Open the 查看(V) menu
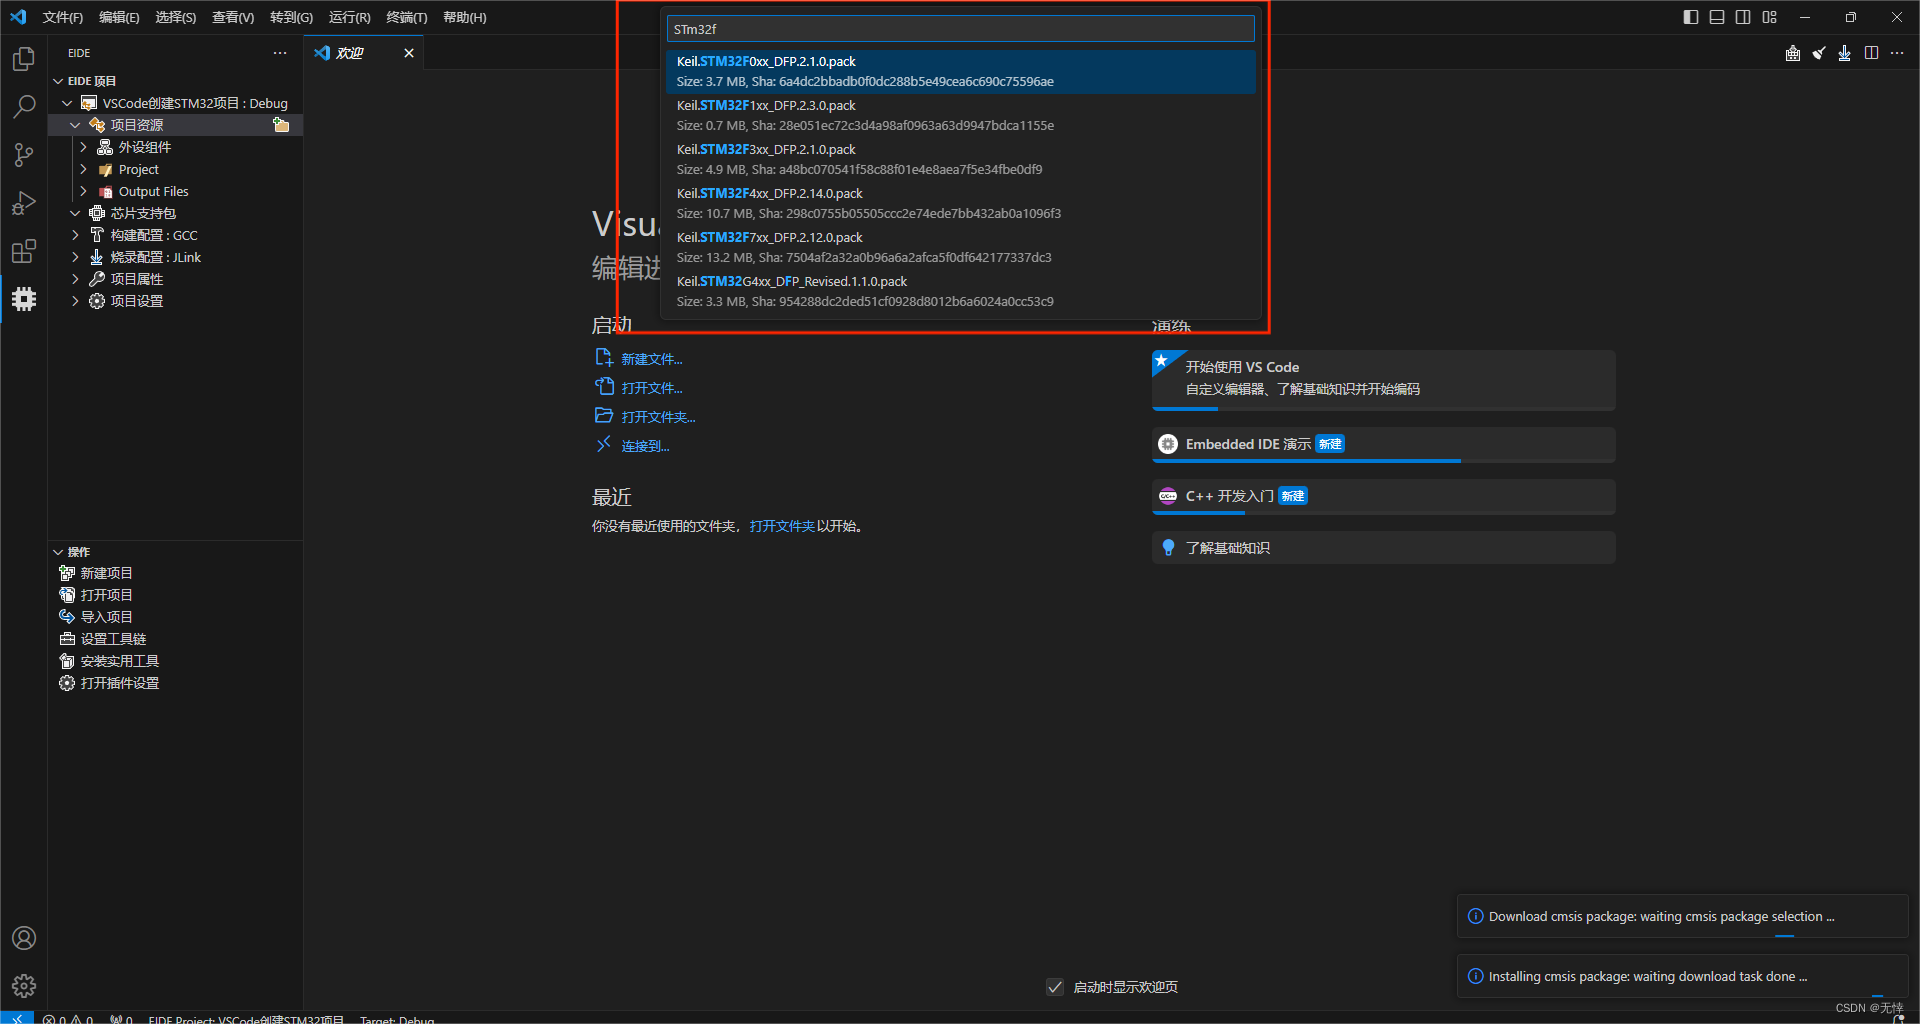The height and width of the screenshot is (1024, 1920). (233, 17)
